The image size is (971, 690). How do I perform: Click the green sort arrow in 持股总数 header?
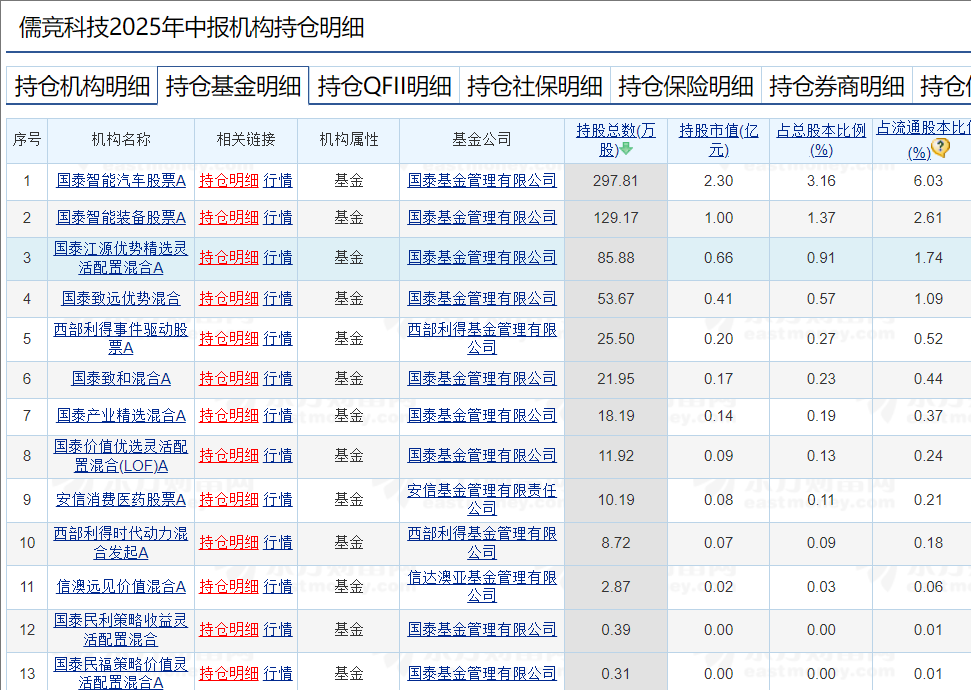626,149
